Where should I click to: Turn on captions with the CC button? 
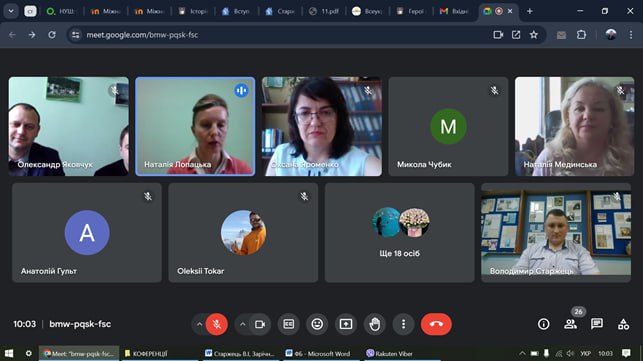[289, 324]
